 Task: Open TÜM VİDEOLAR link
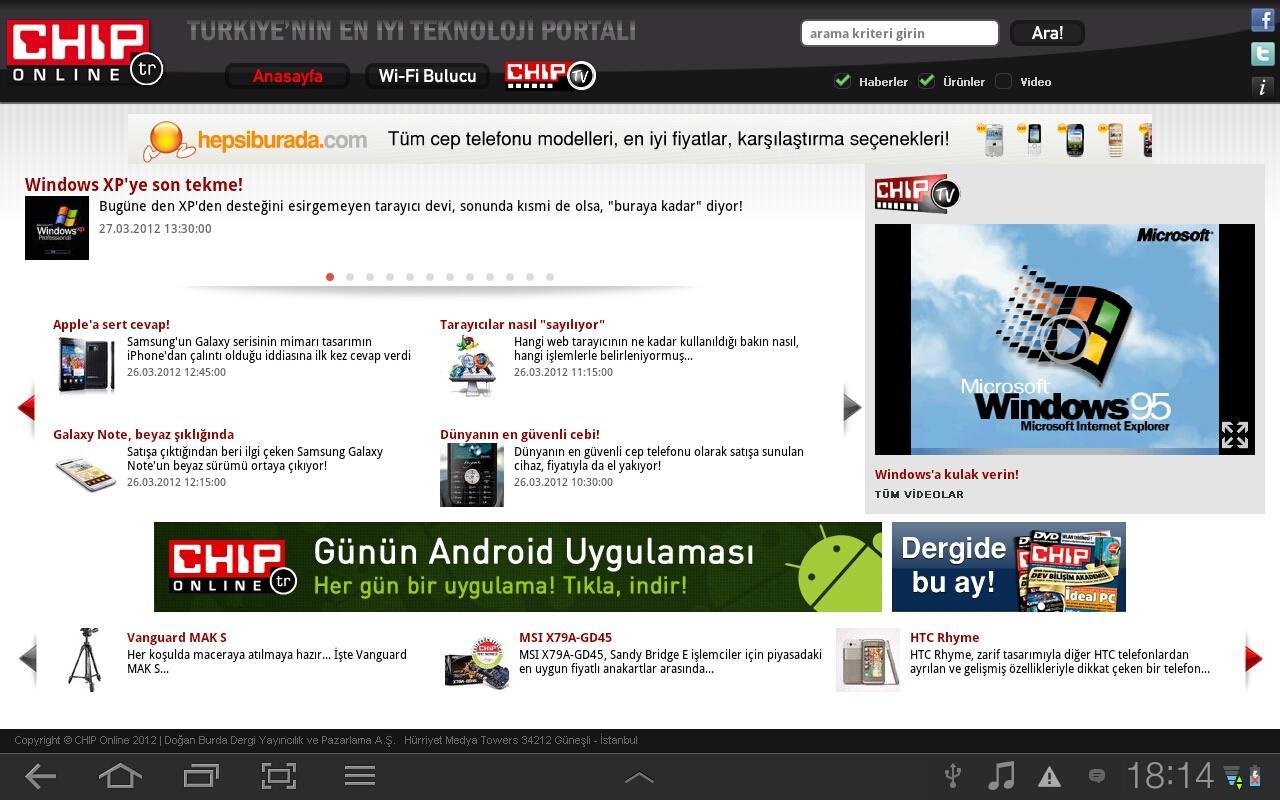[x=919, y=494]
